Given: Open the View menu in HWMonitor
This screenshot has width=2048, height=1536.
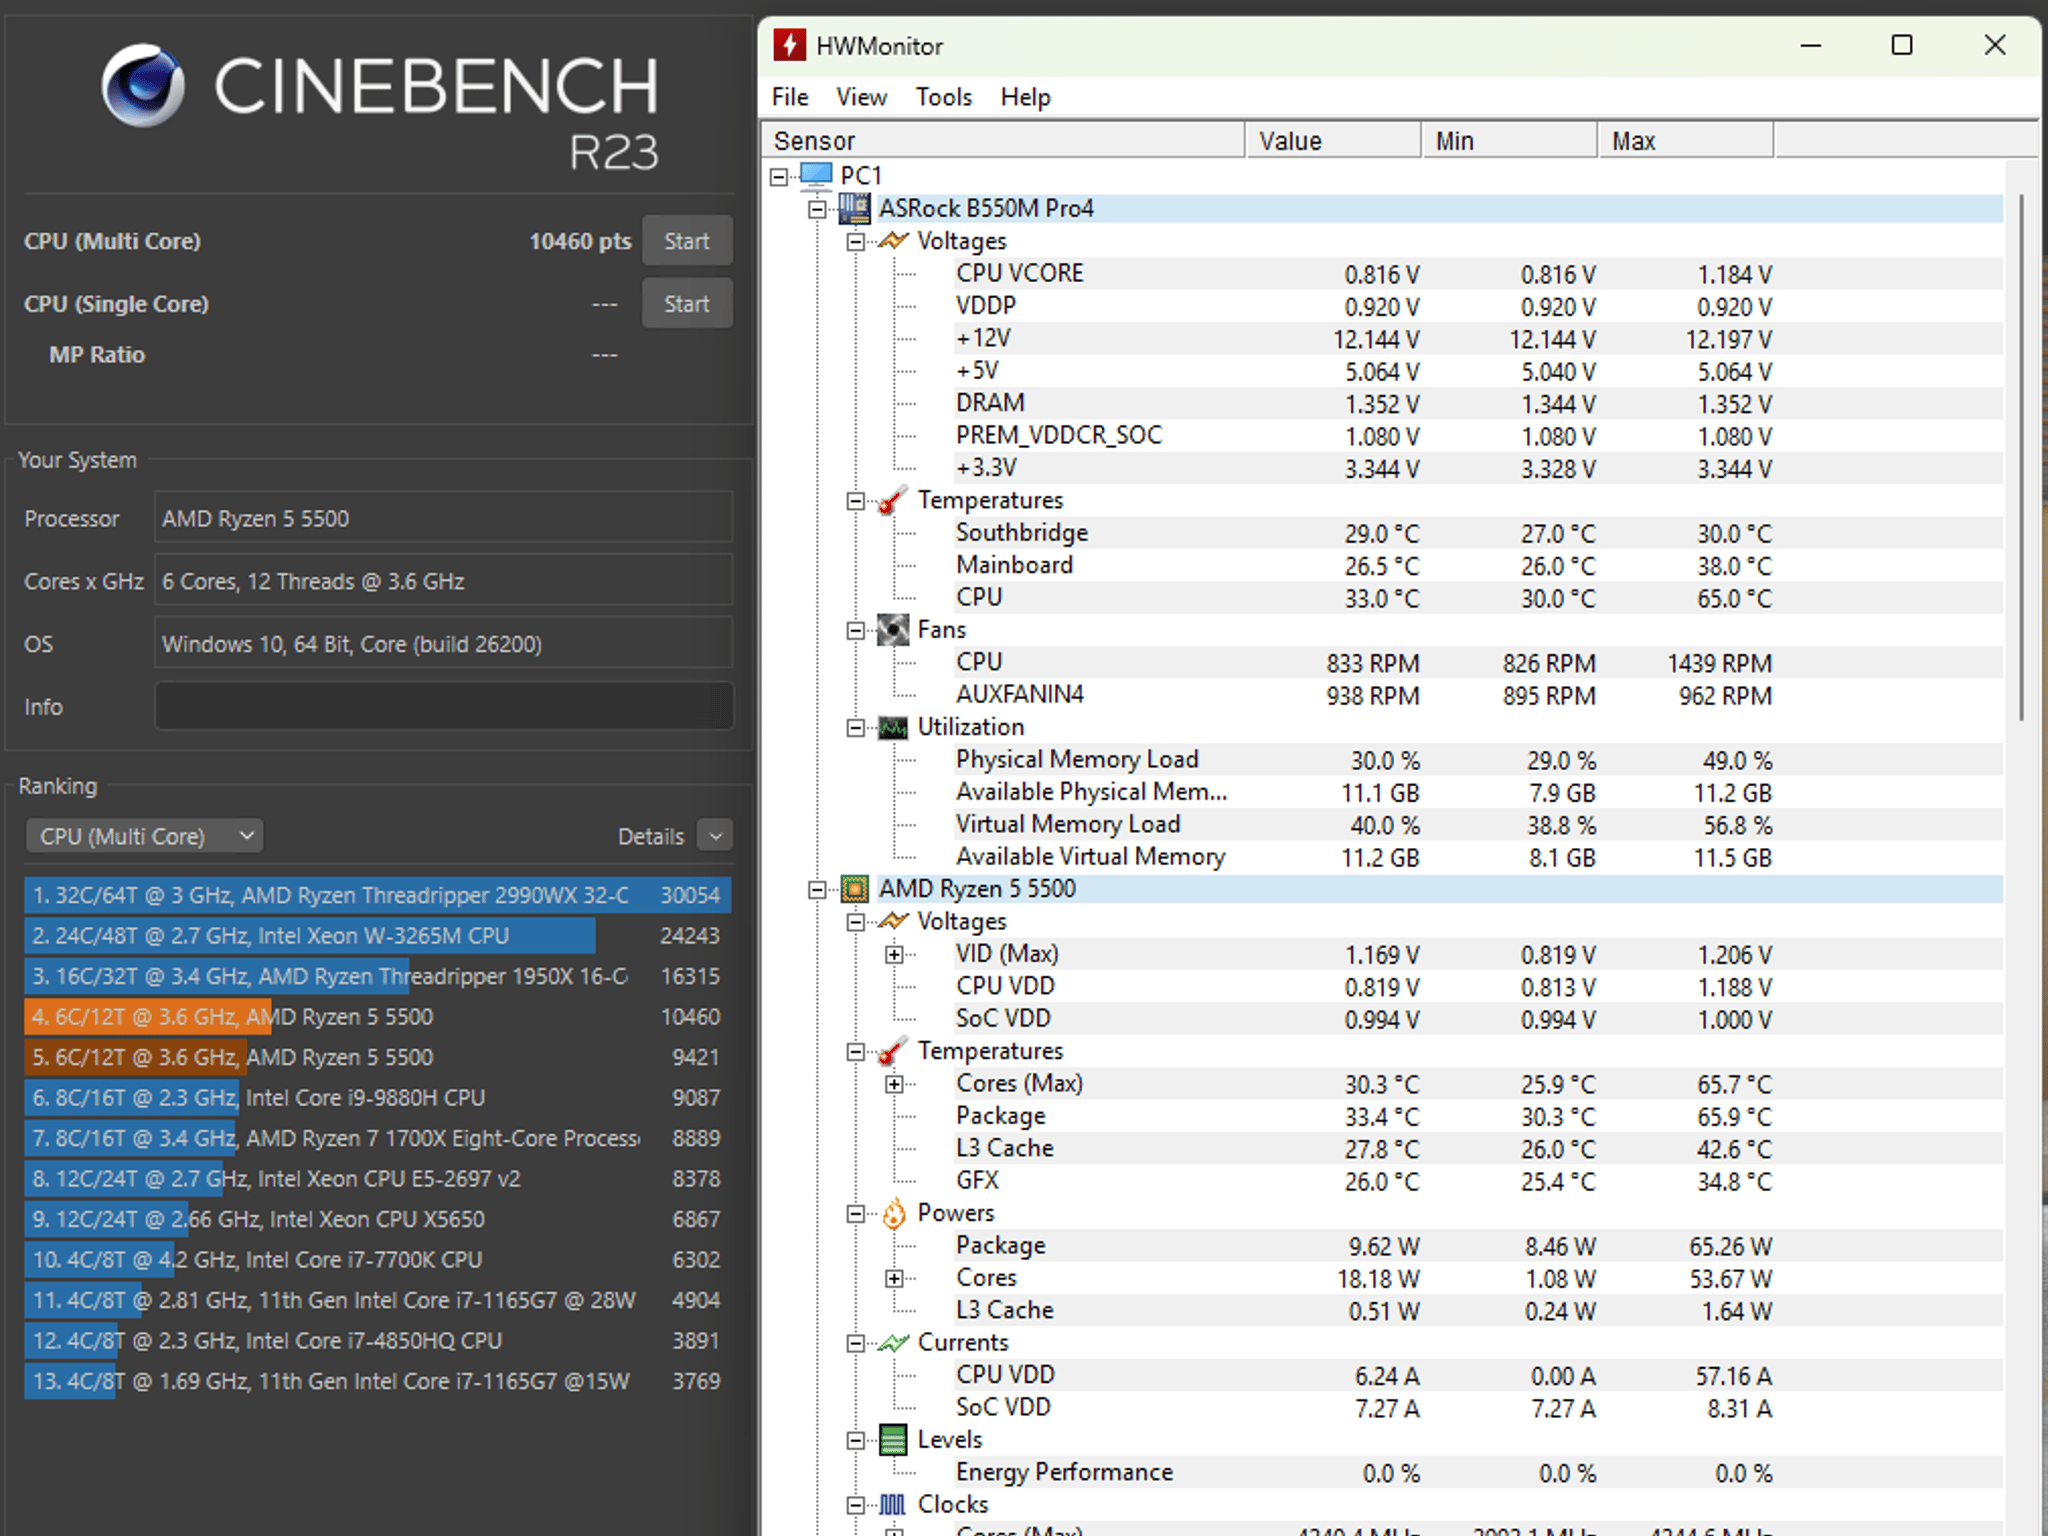Looking at the screenshot, I should (861, 97).
